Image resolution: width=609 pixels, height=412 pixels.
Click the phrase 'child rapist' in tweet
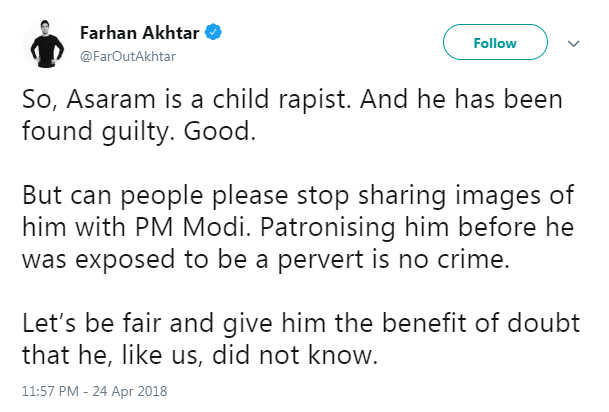click(245, 103)
